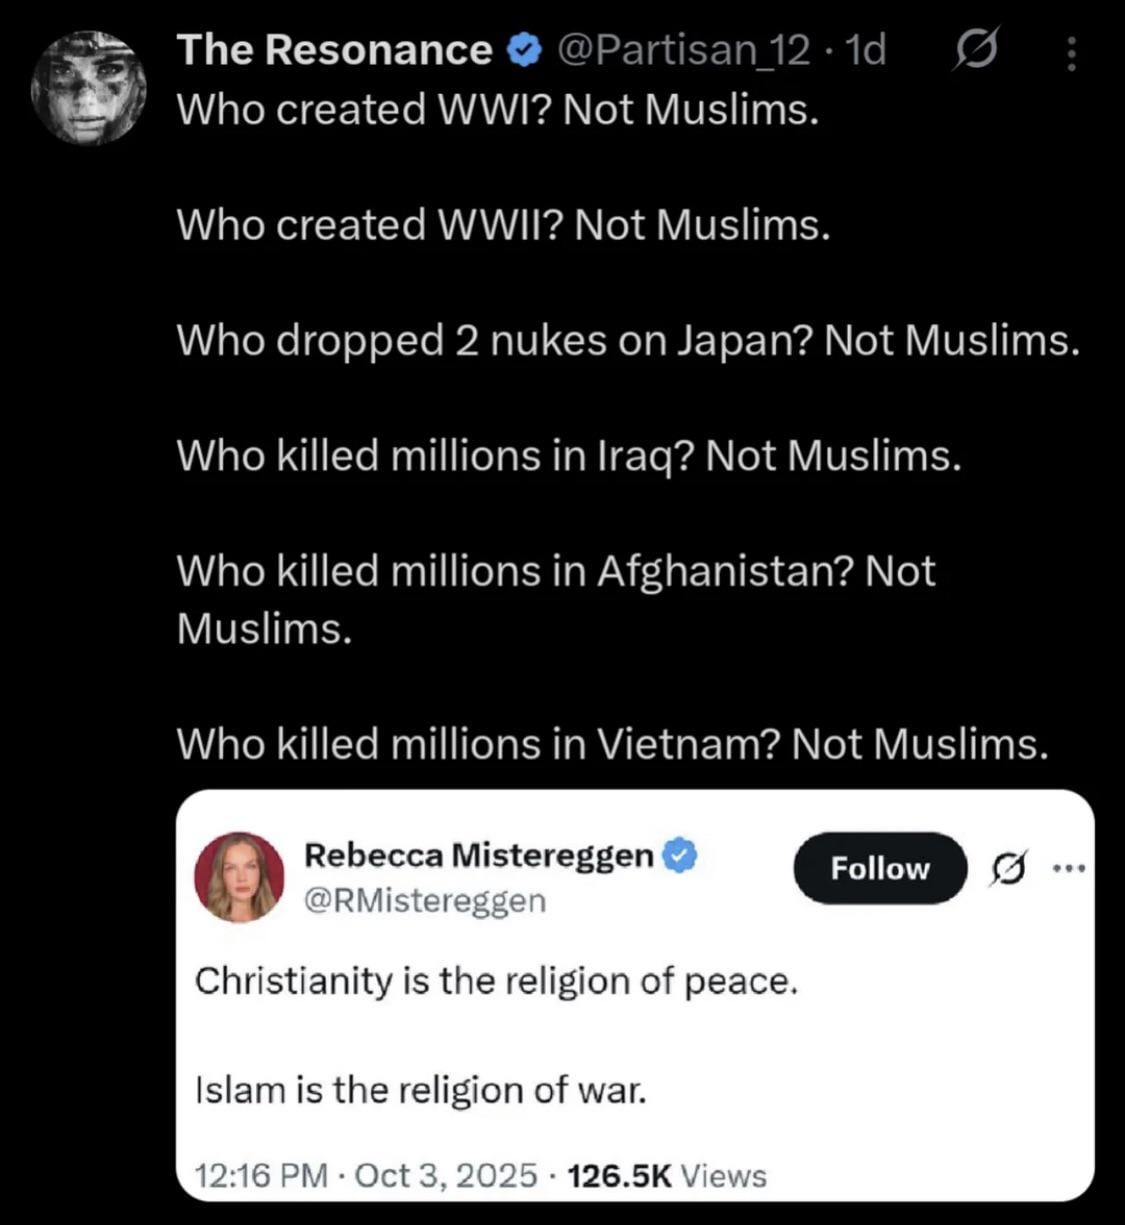Image resolution: width=1125 pixels, height=1225 pixels.
Task: Click 'Christianity is the religion of peace.' text
Action: pos(497,981)
